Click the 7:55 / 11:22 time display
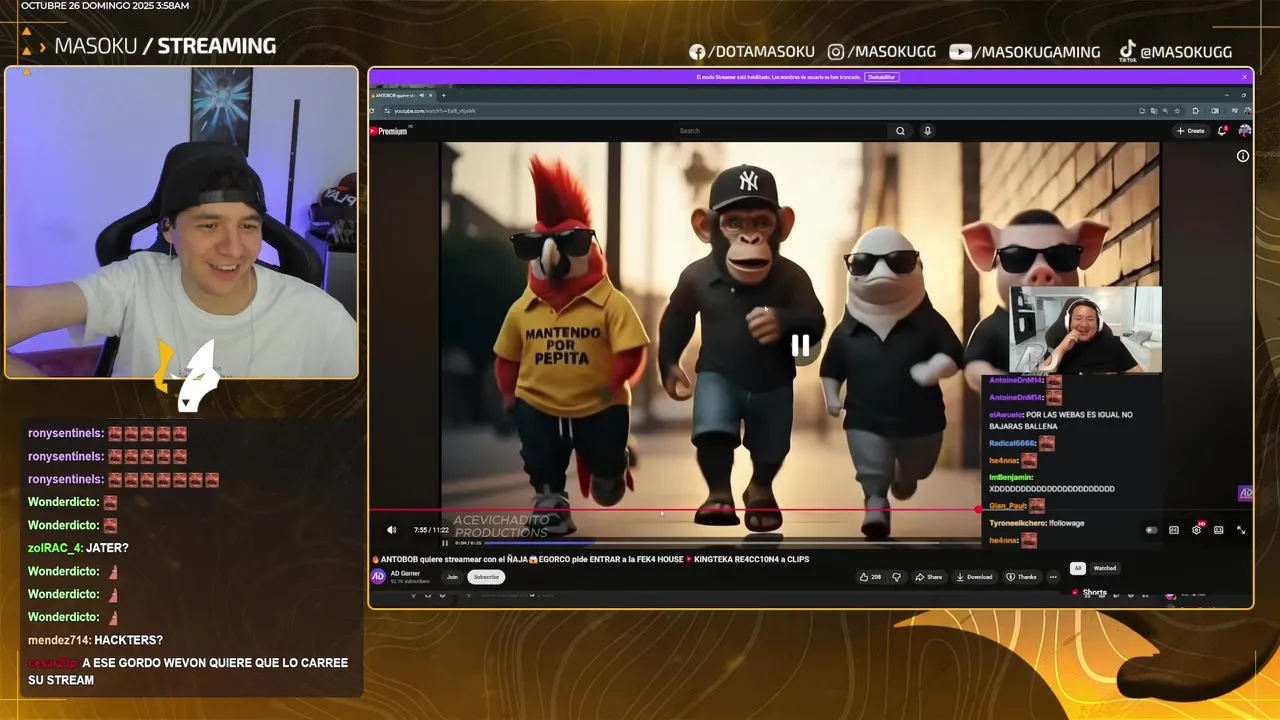The width and height of the screenshot is (1280, 720). (x=431, y=530)
